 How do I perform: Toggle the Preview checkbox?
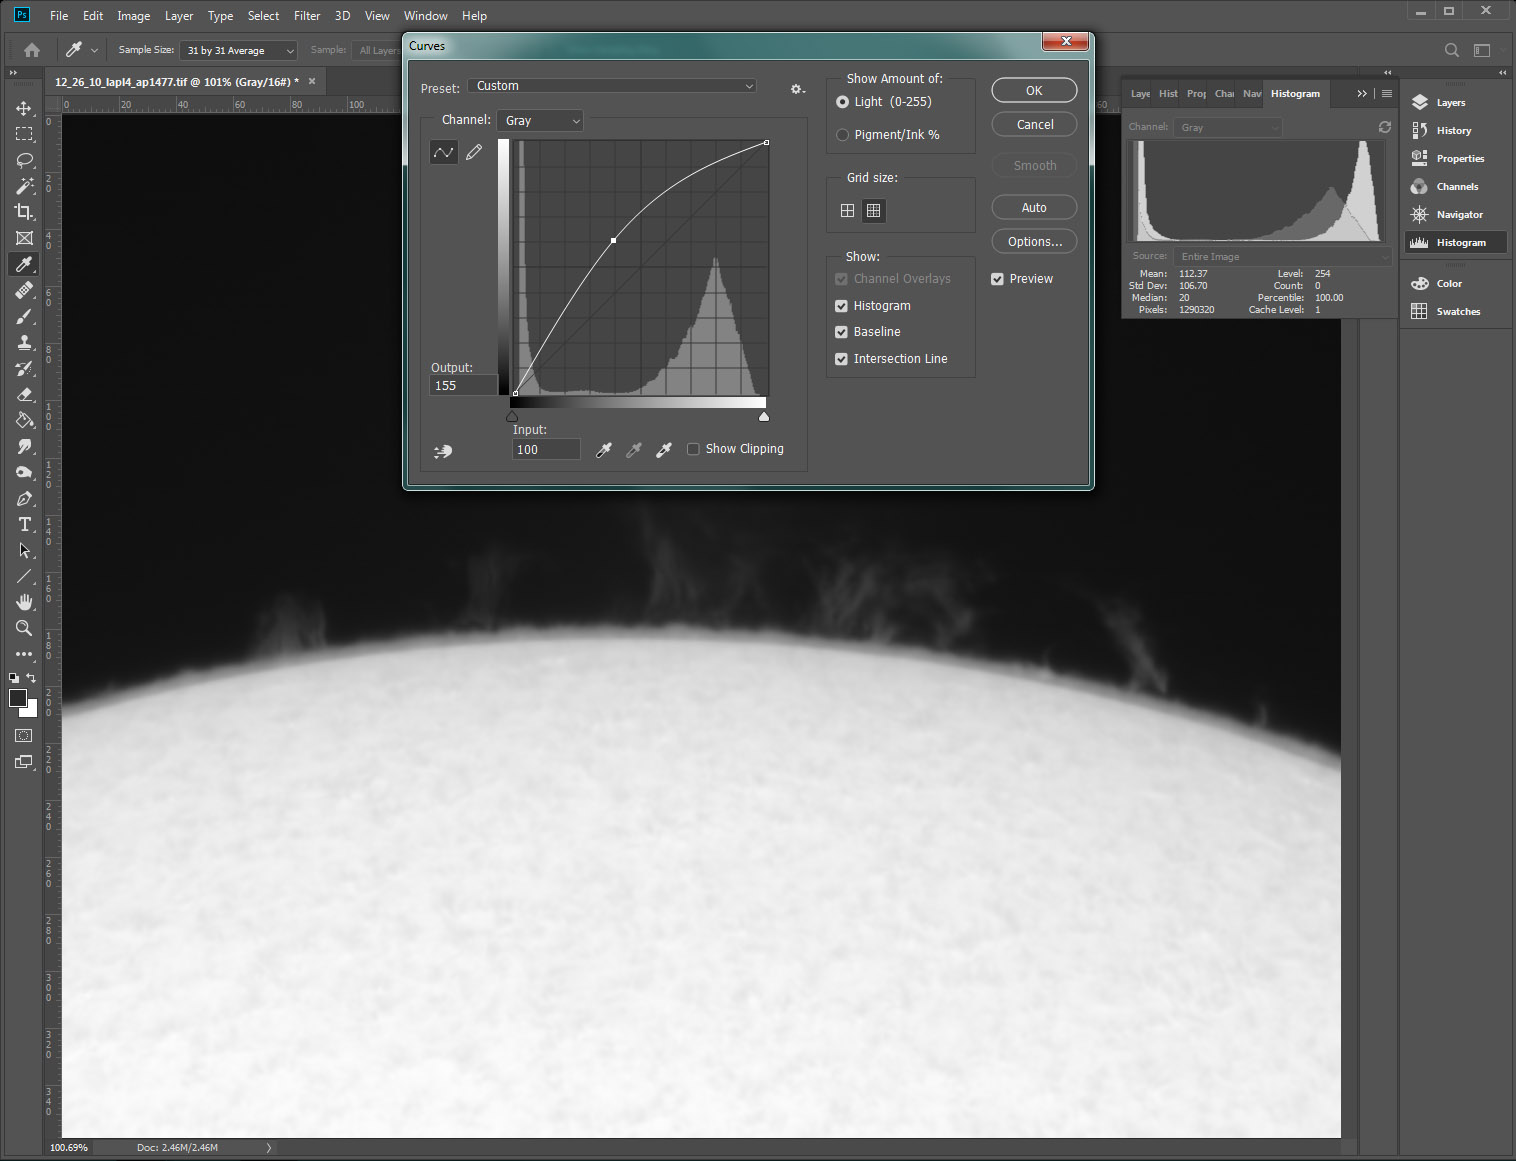click(997, 279)
